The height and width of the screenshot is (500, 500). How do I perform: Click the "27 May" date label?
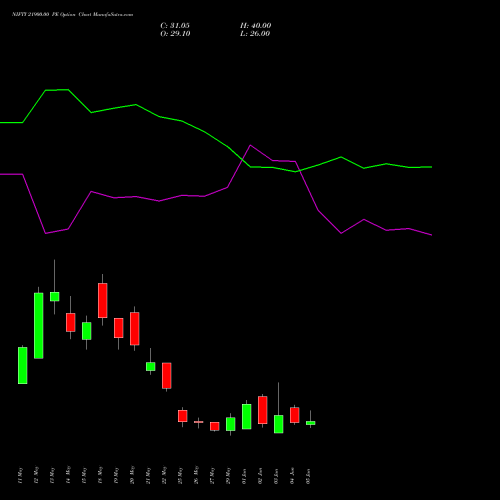(x=213, y=475)
